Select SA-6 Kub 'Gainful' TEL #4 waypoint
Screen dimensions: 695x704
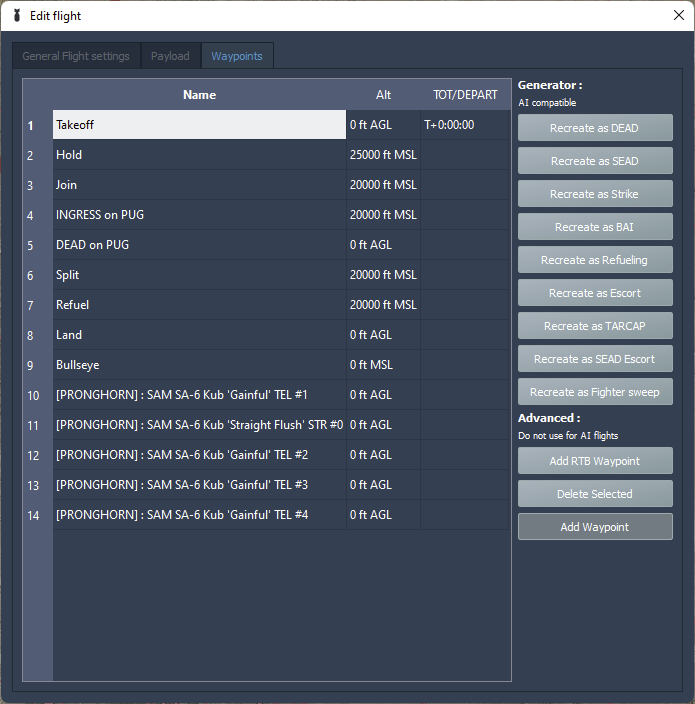199,515
